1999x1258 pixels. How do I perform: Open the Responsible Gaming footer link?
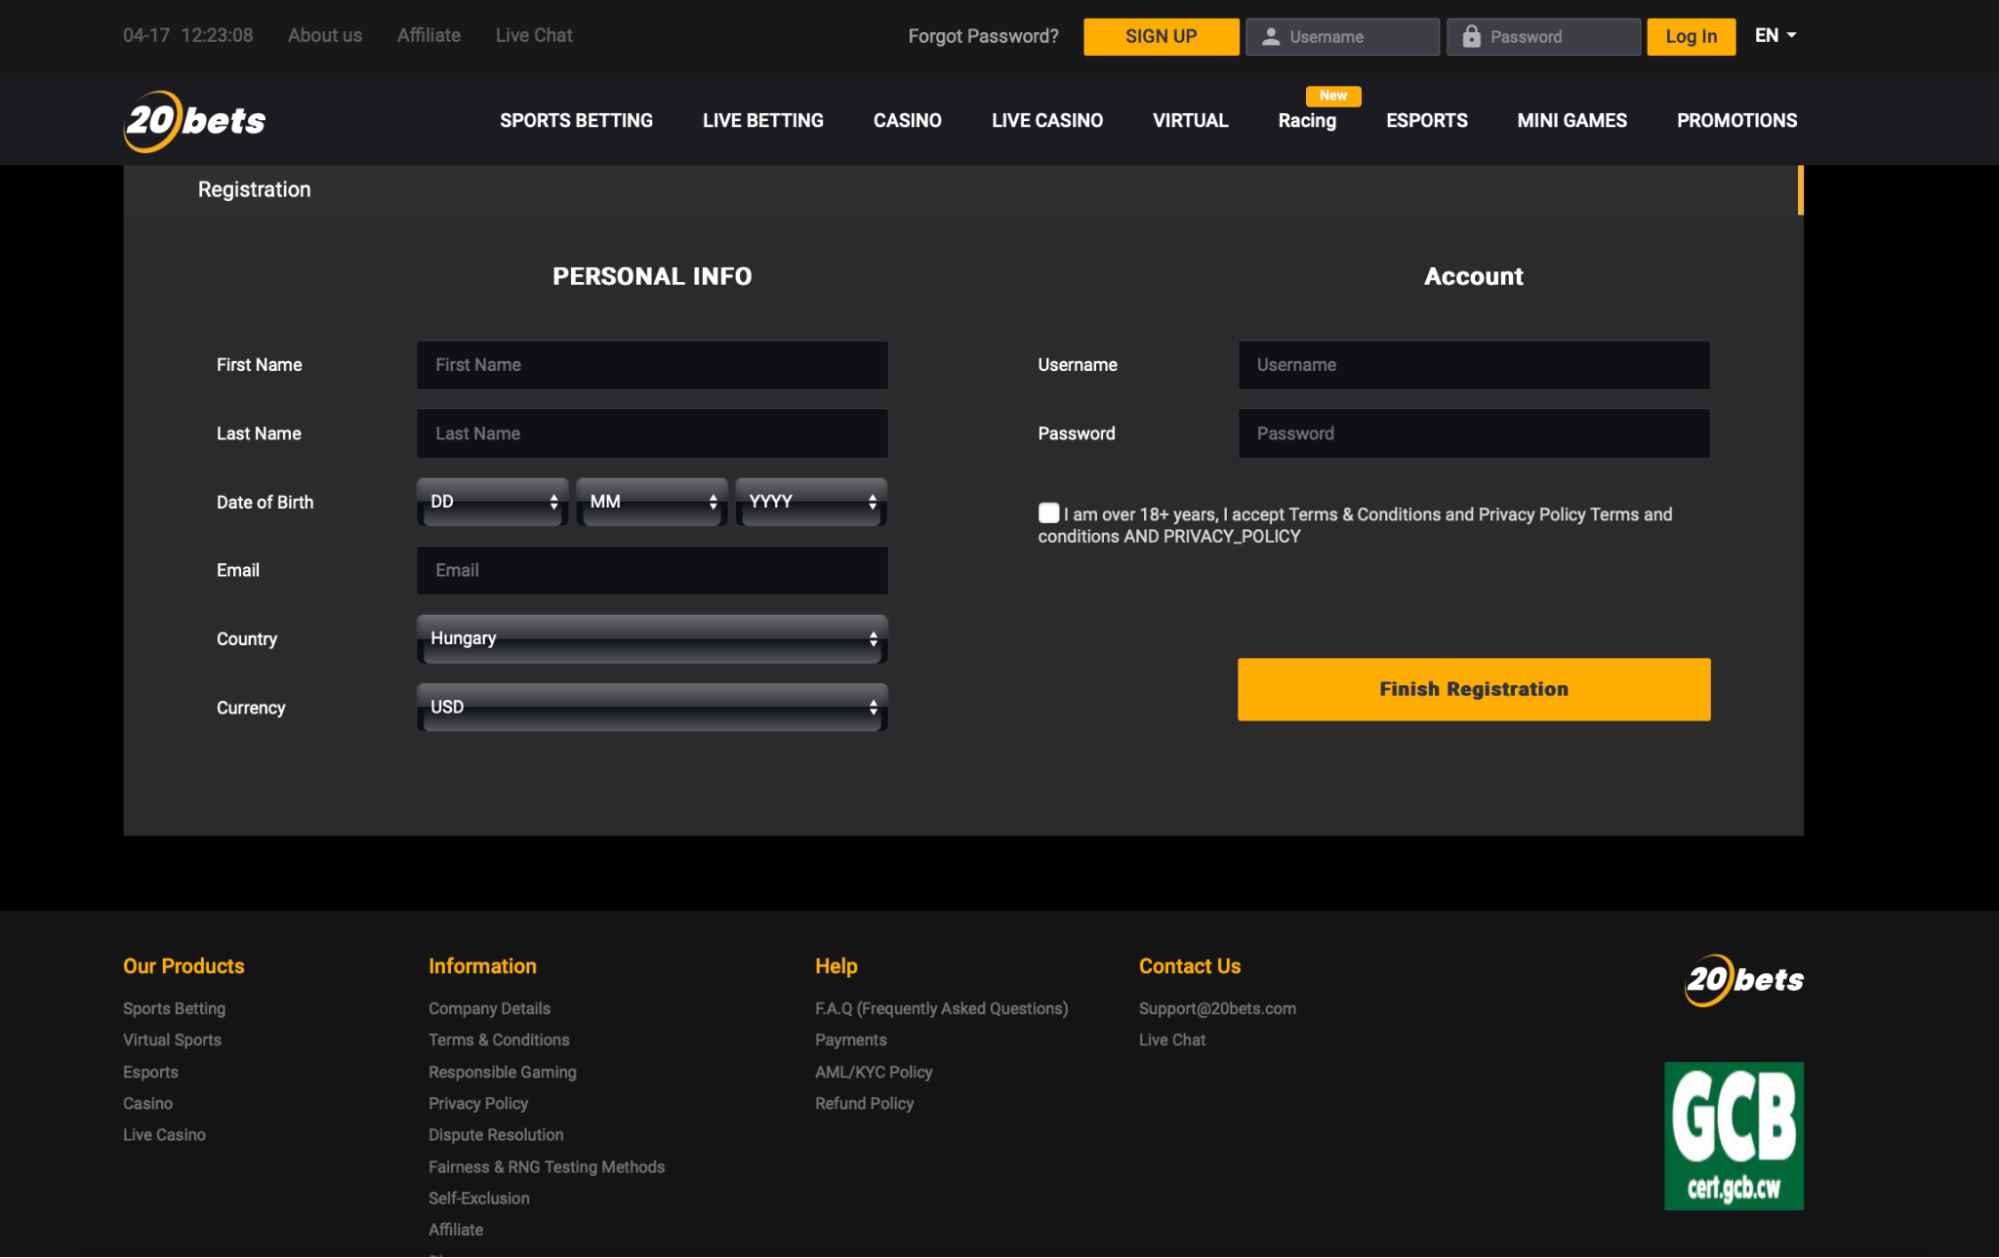click(x=502, y=1072)
